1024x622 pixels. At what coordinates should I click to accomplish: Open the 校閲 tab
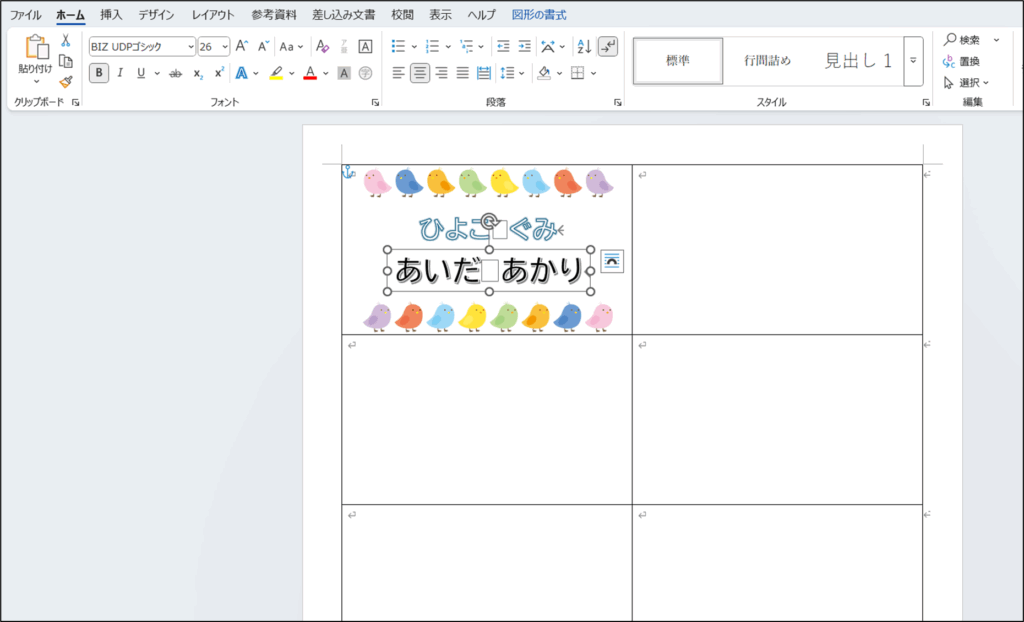[x=402, y=14]
